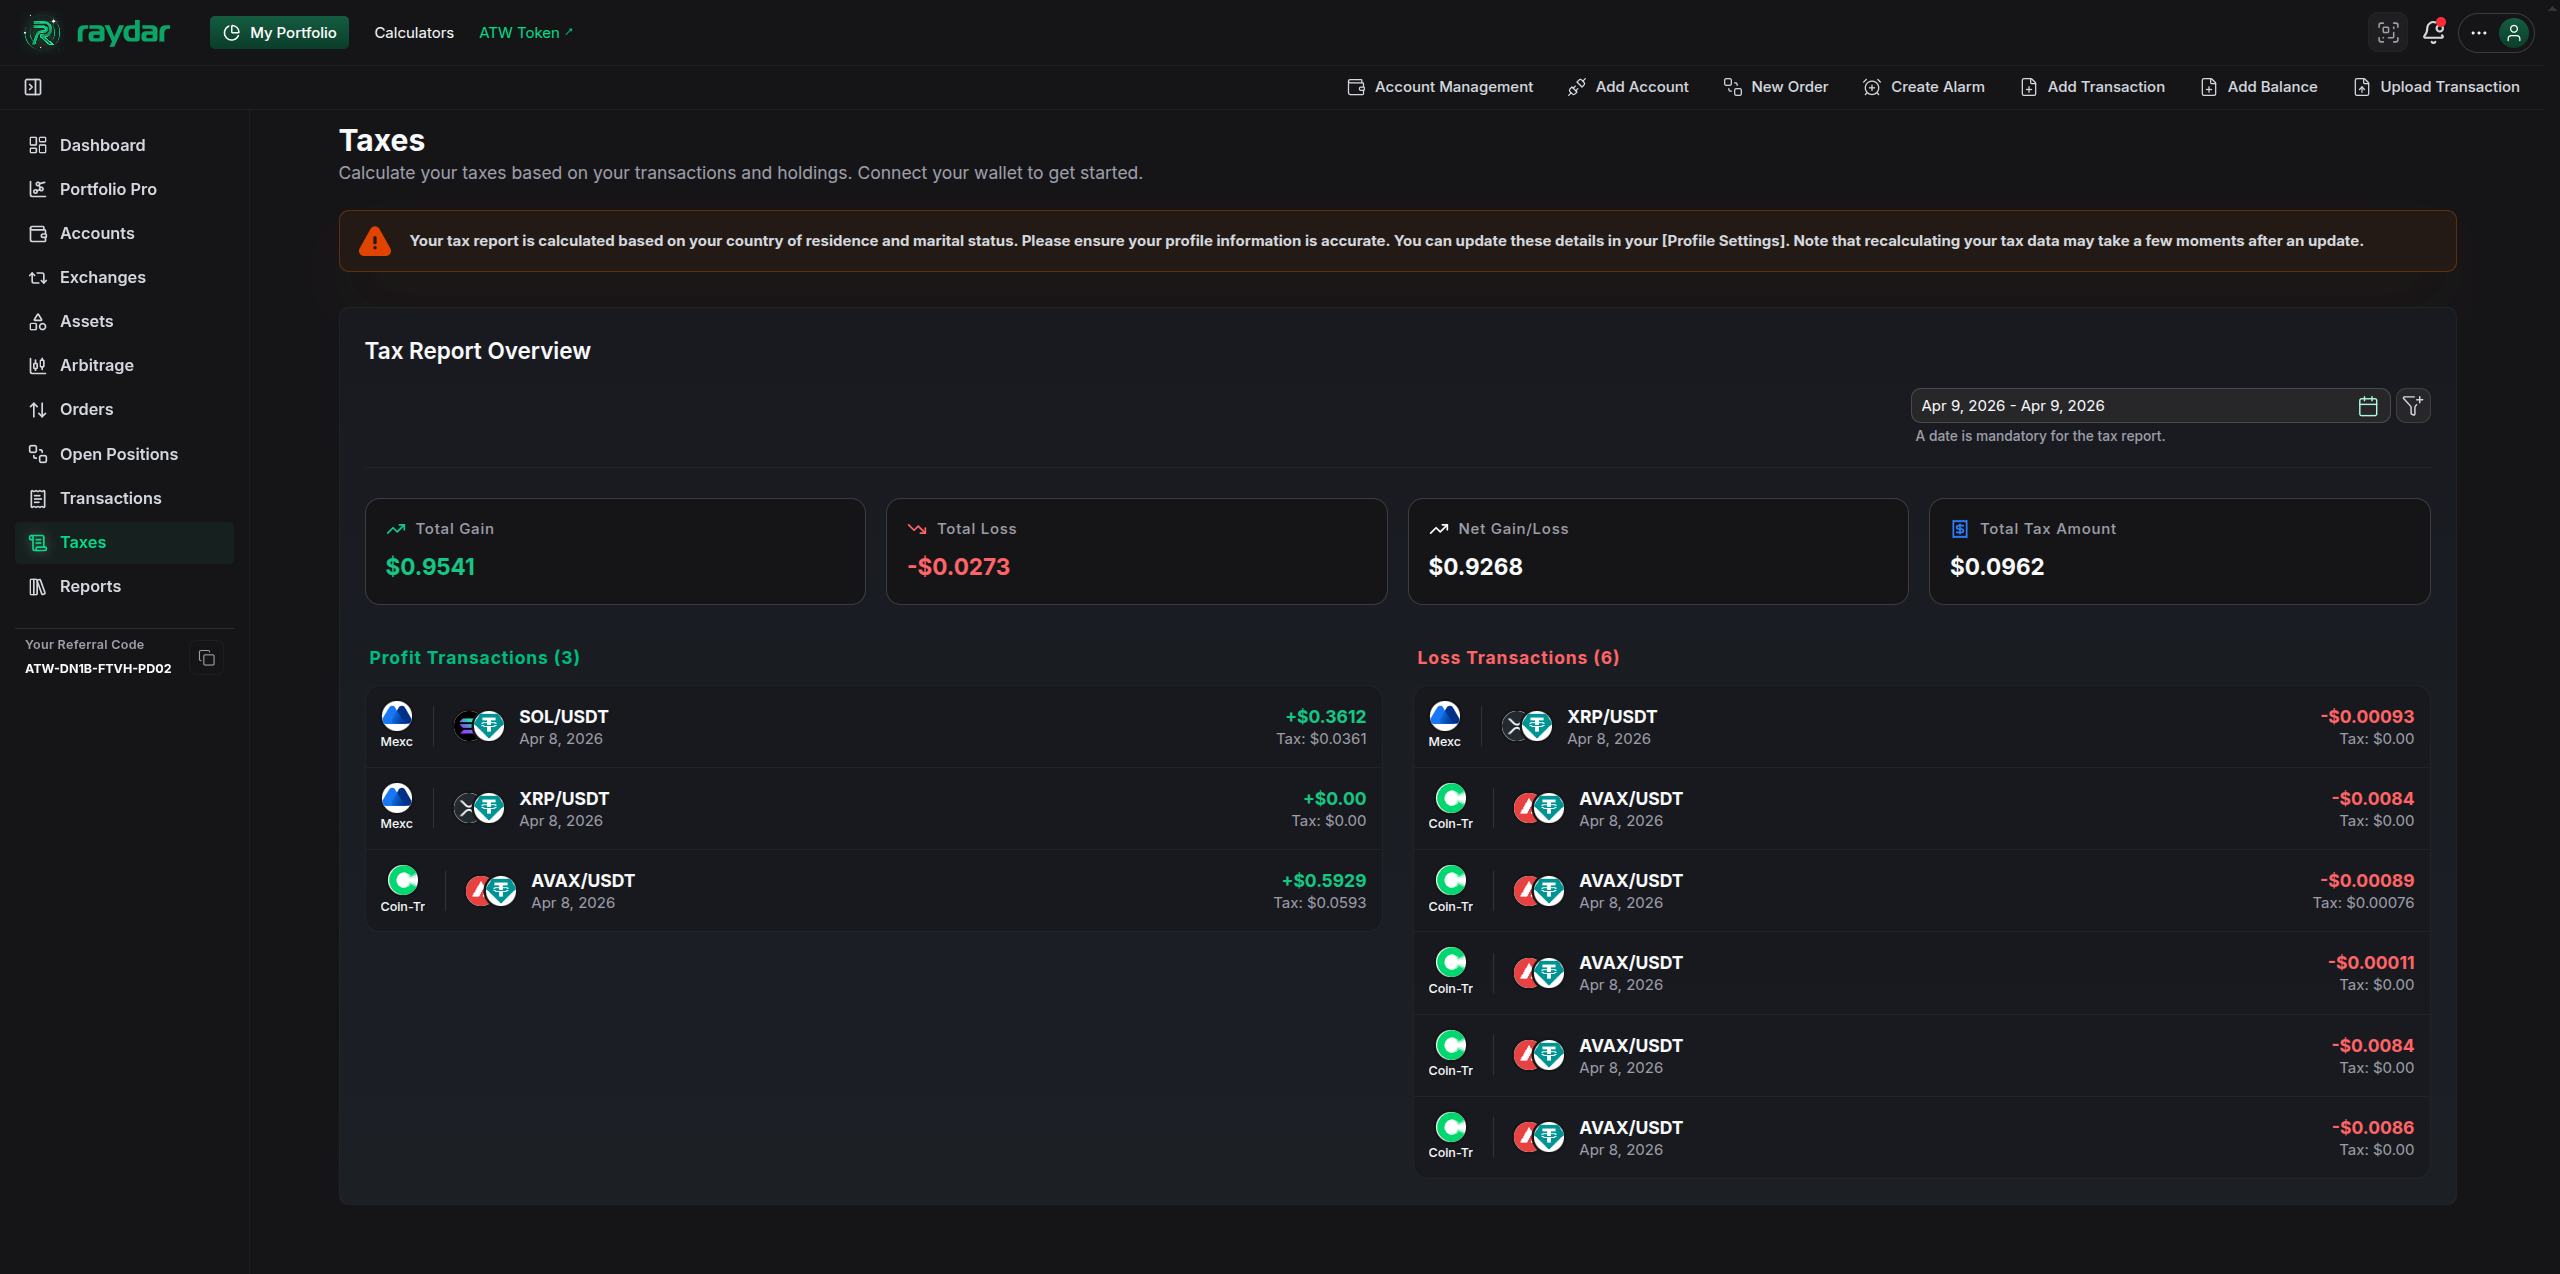Click the Tax: $0.00076 value
The height and width of the screenshot is (1274, 2560).
pos(2363,903)
